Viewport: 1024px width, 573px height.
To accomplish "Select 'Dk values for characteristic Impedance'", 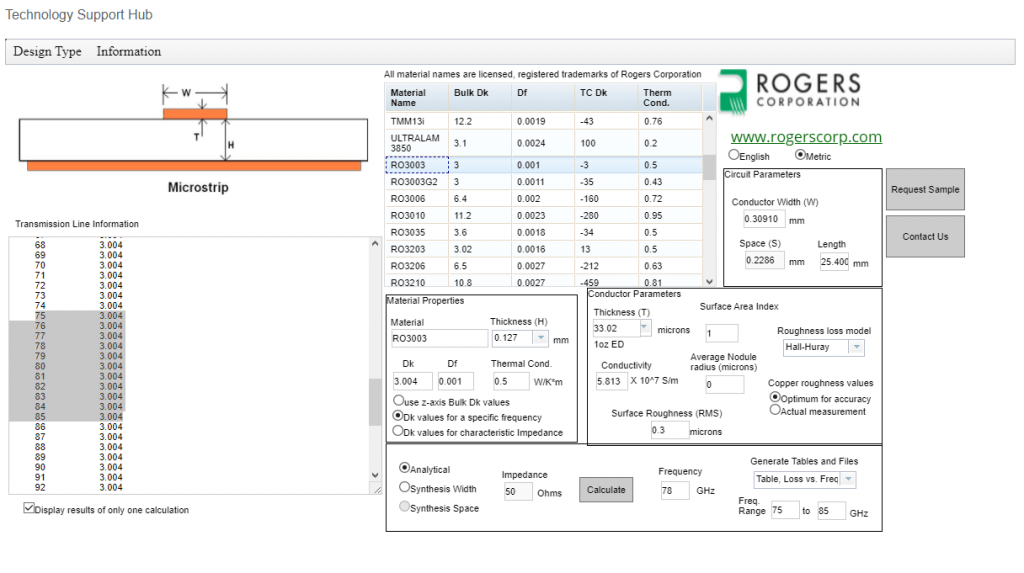I will 398,431.
